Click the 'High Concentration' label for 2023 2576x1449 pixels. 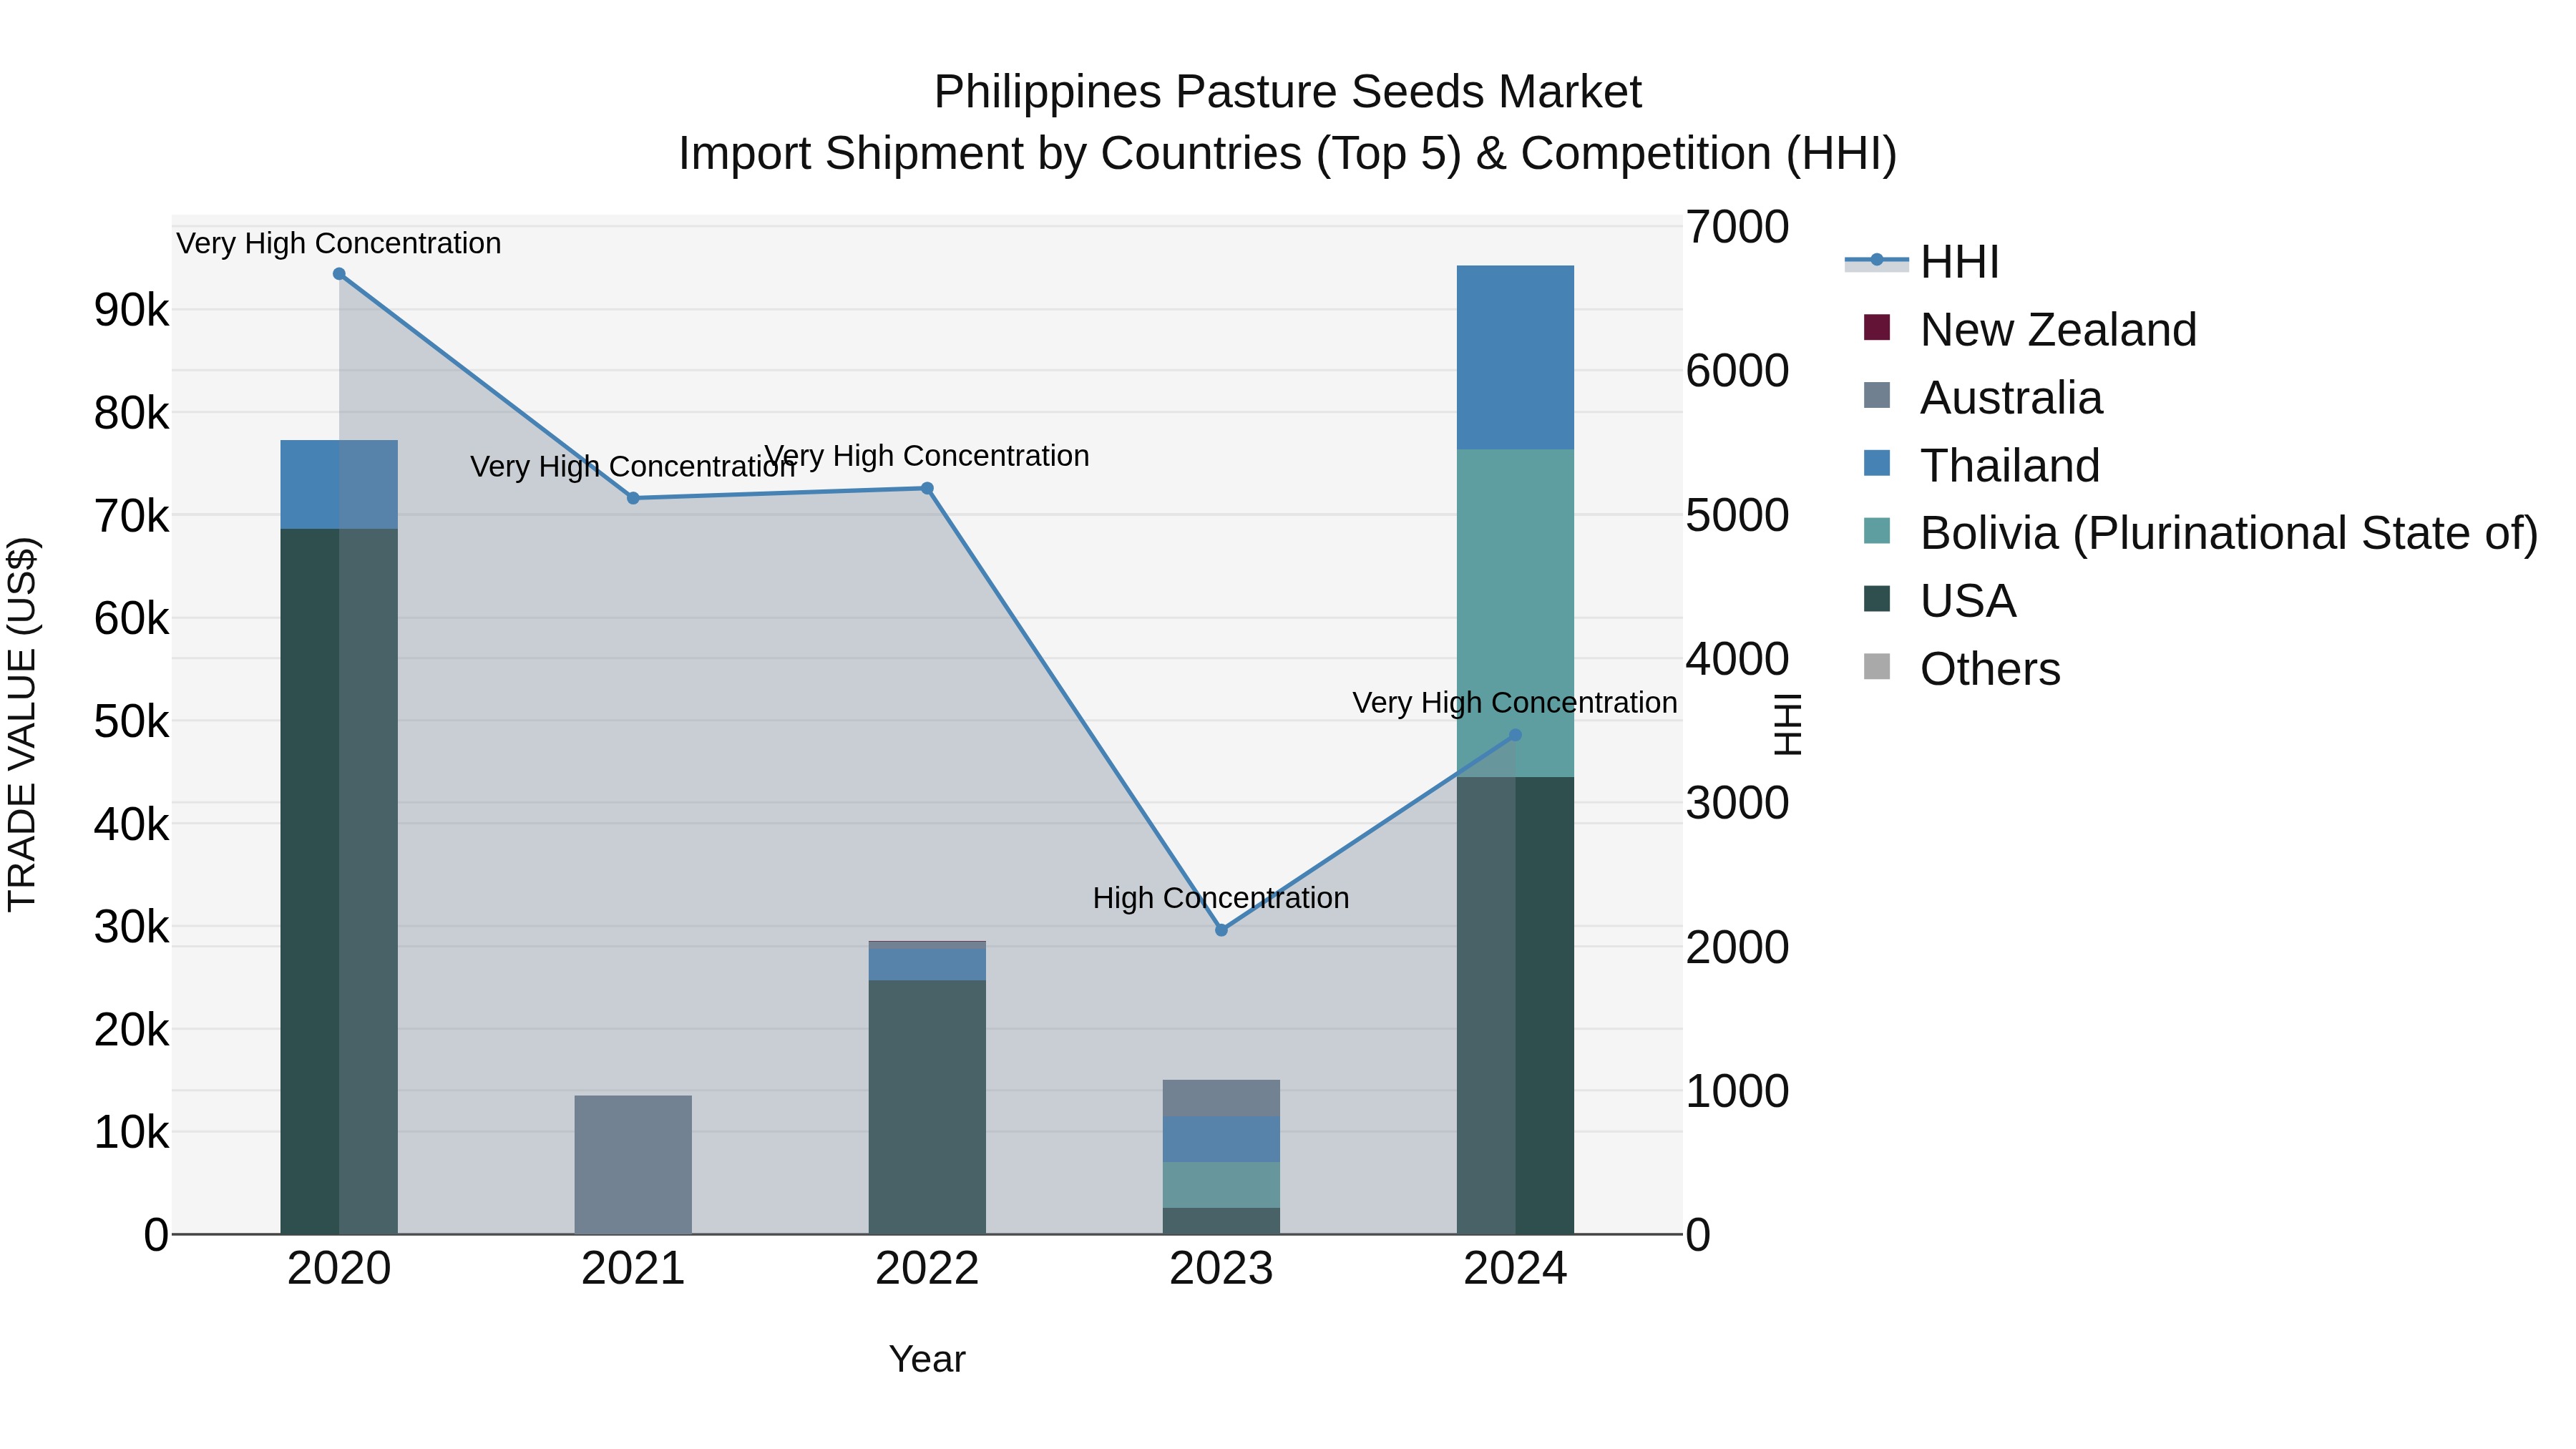(x=1221, y=898)
